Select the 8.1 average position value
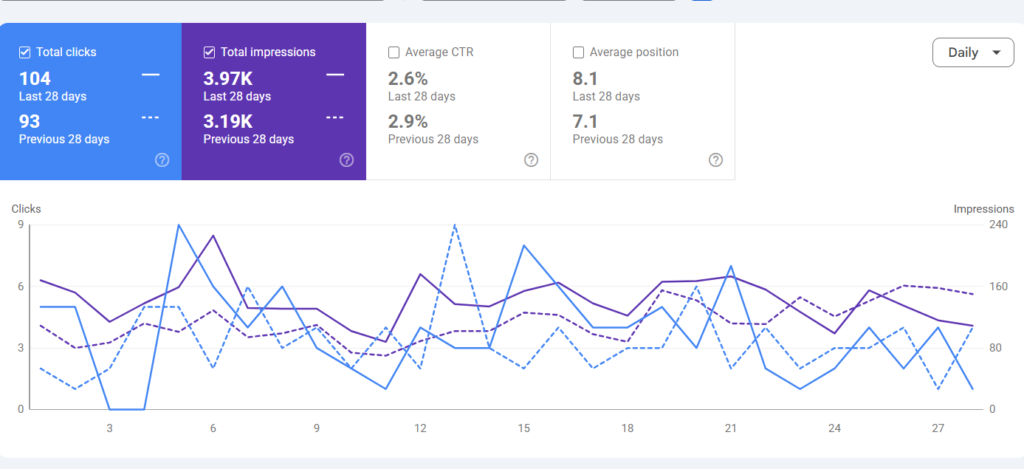1024x469 pixels. pos(586,79)
